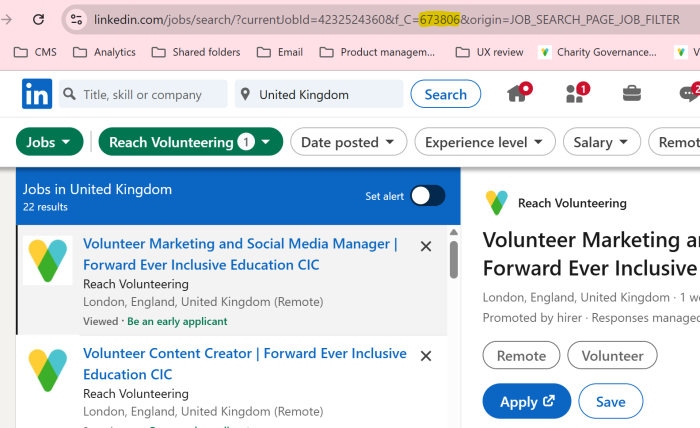Open the Messaging icon
This screenshot has height=428, width=700.
pyautogui.click(x=690, y=93)
